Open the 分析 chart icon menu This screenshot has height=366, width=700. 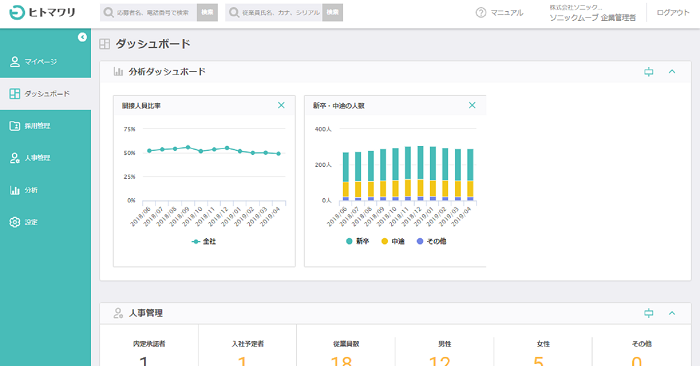(15, 190)
